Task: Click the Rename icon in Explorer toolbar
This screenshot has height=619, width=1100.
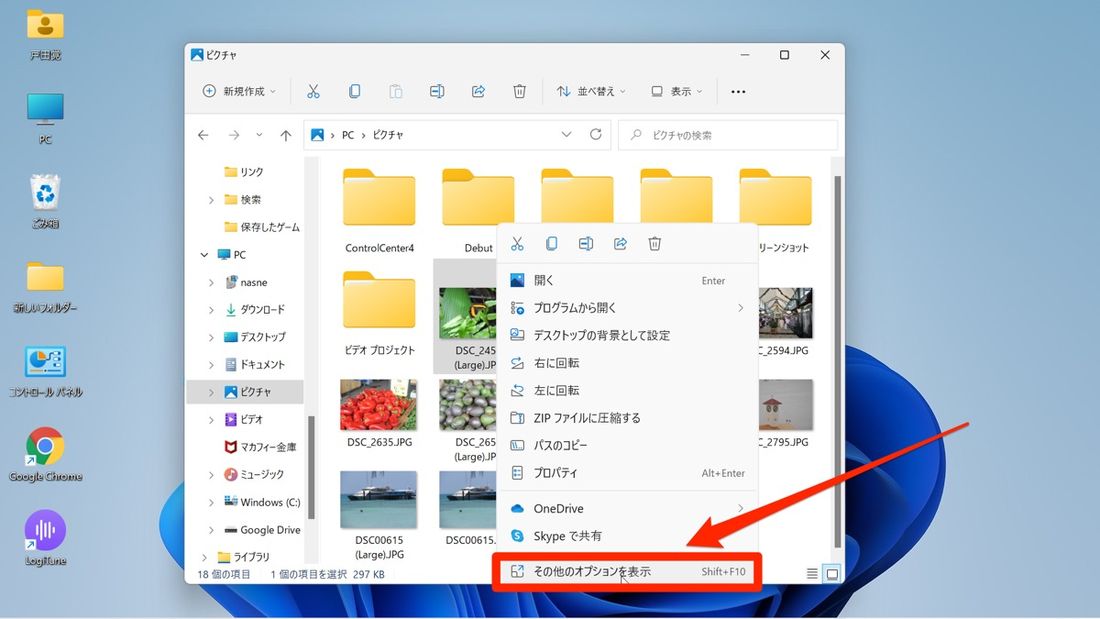Action: [436, 91]
